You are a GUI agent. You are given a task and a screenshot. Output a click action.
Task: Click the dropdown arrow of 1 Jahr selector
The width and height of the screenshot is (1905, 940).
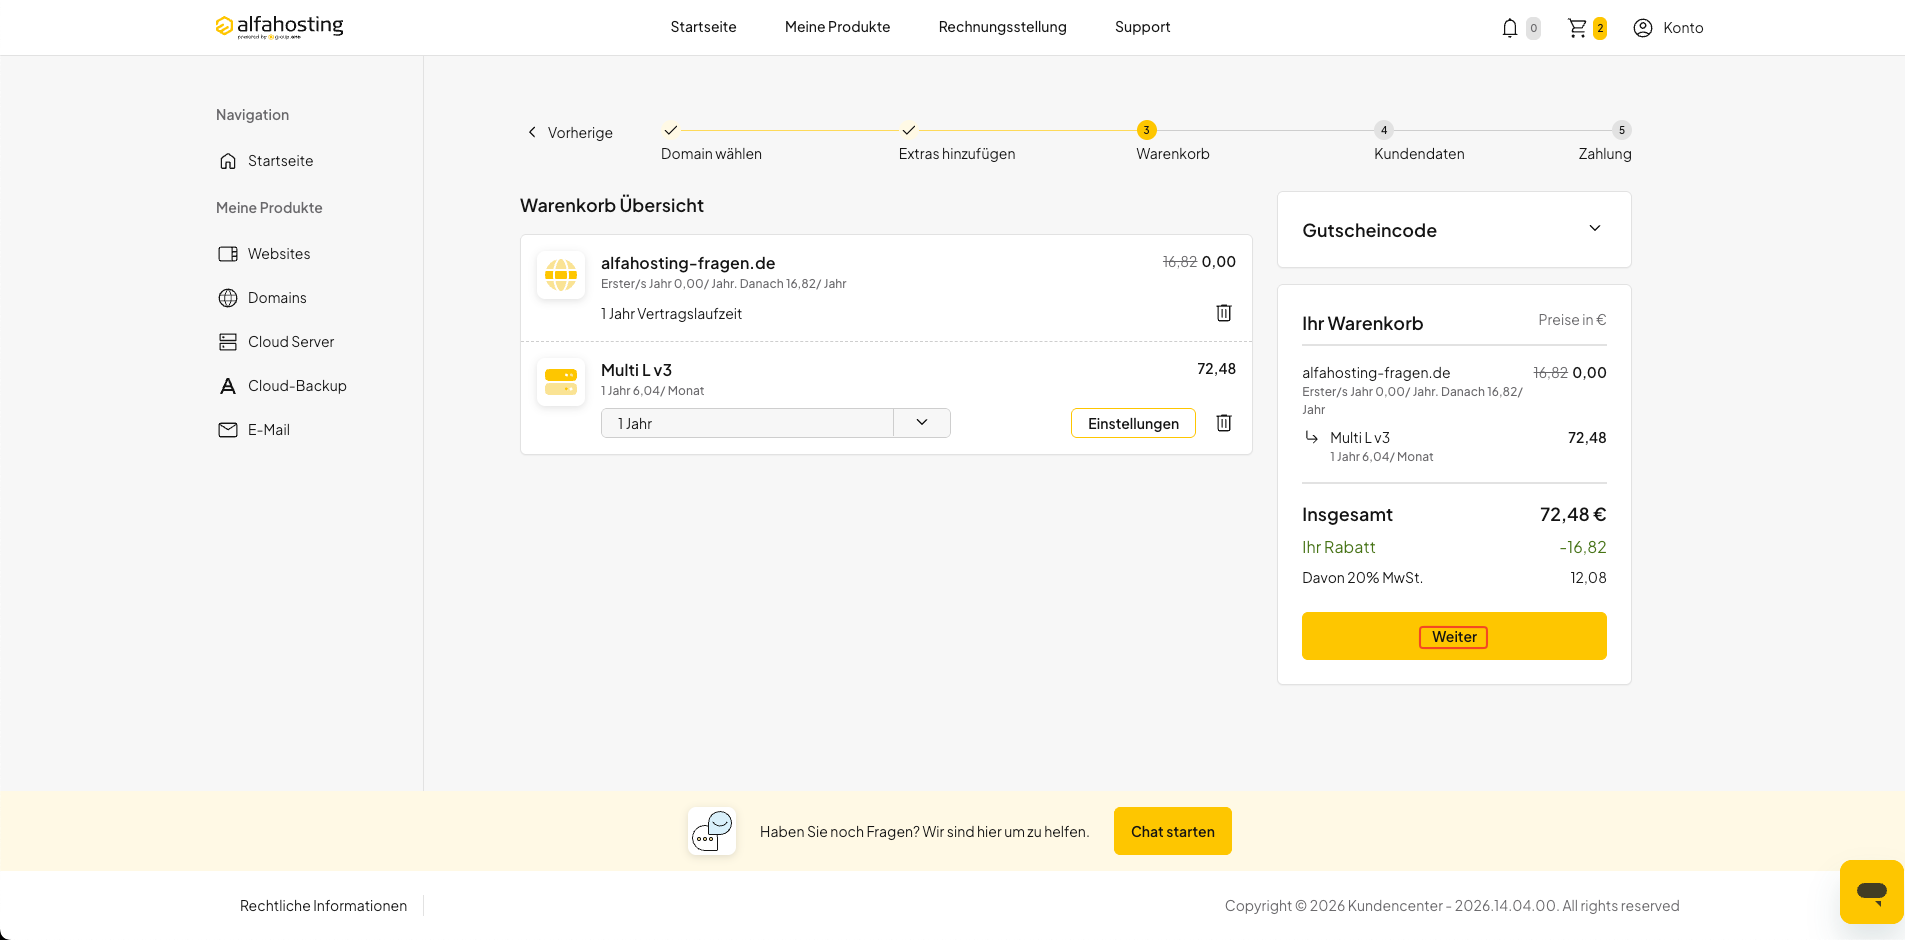point(922,423)
